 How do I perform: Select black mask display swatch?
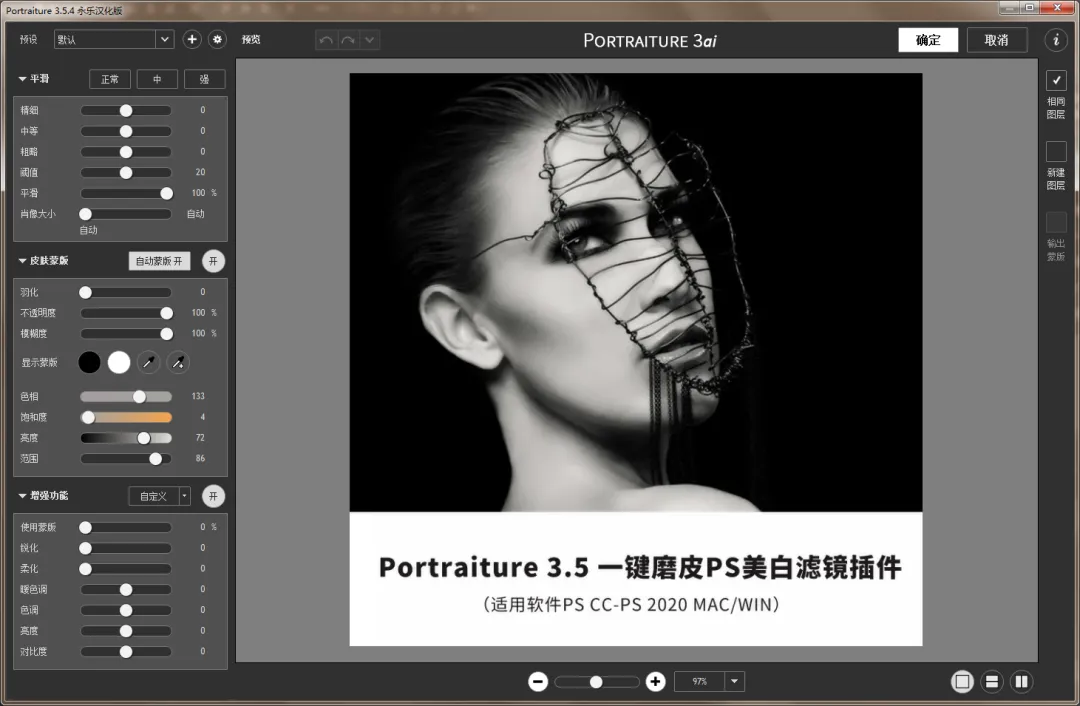tap(90, 362)
